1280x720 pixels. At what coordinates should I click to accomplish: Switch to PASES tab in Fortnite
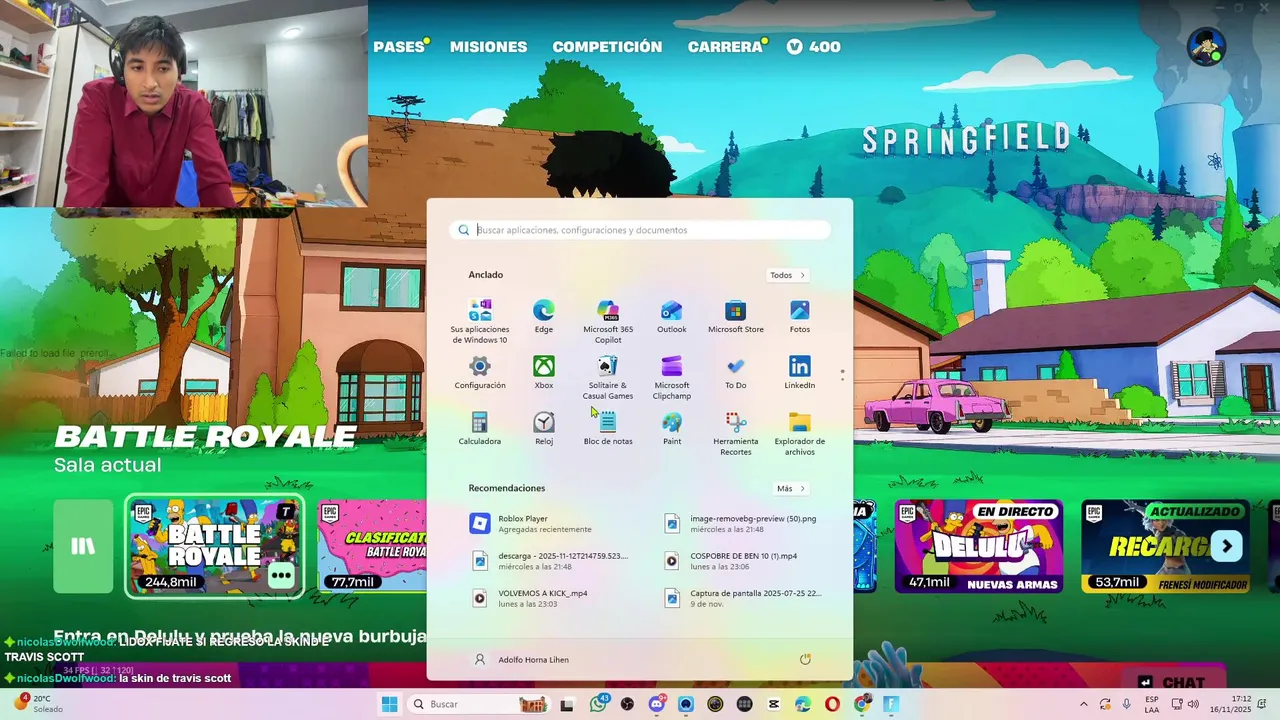pyautogui.click(x=399, y=47)
